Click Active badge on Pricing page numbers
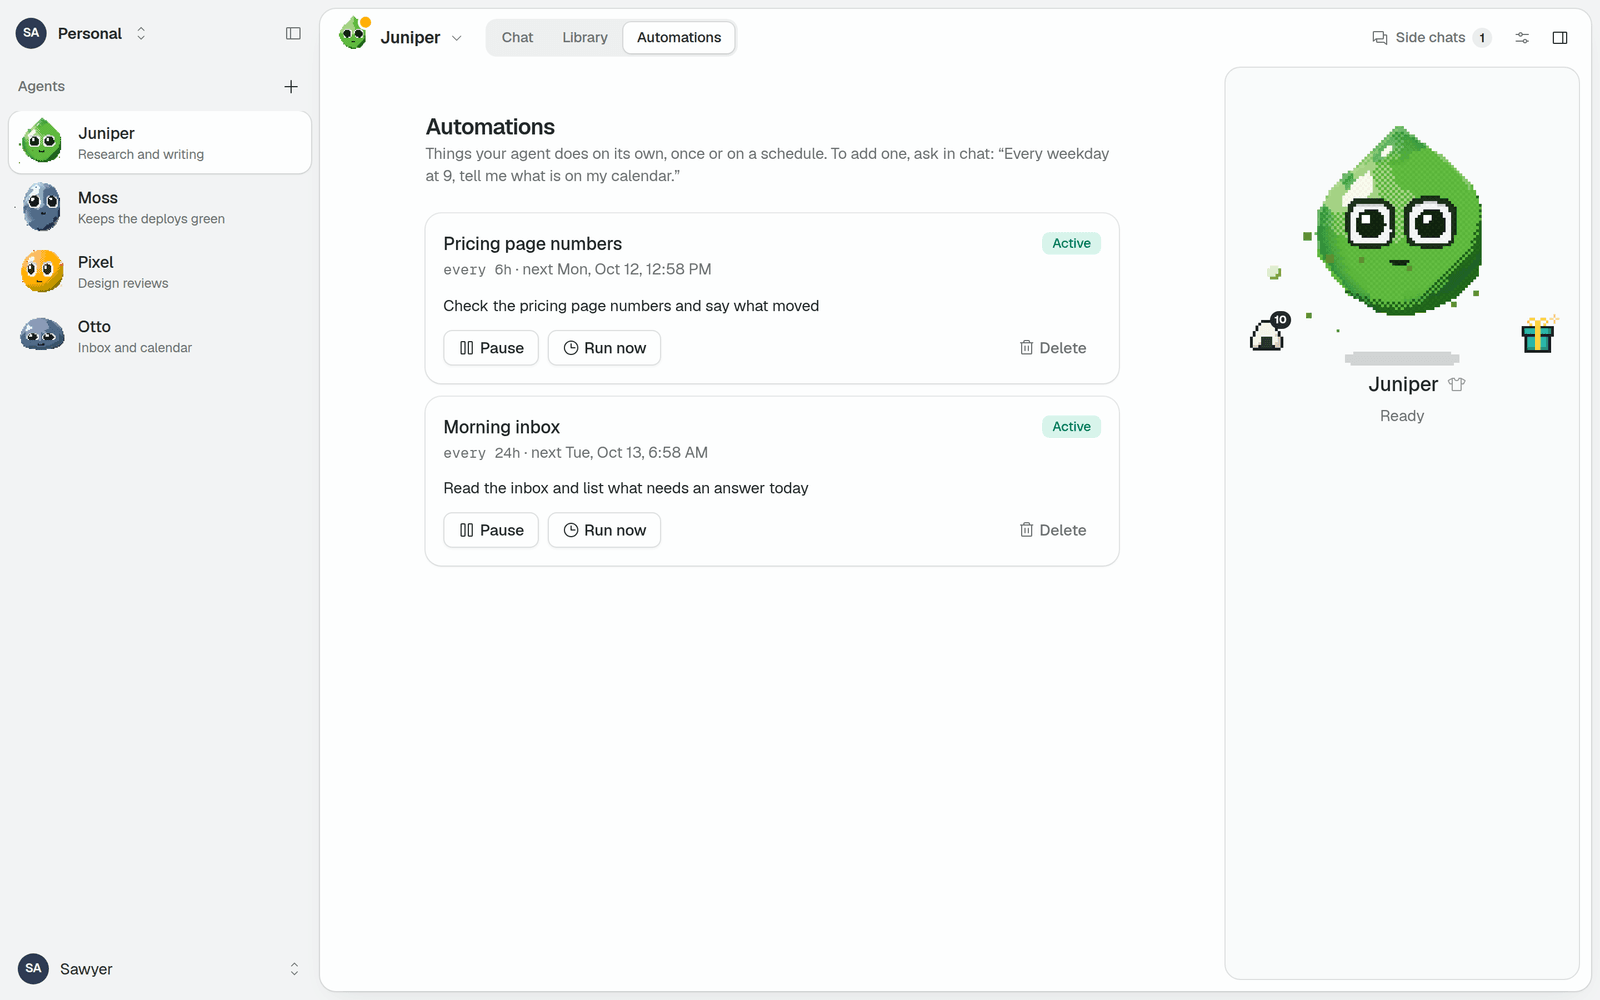This screenshot has height=1000, width=1600. 1071,243
